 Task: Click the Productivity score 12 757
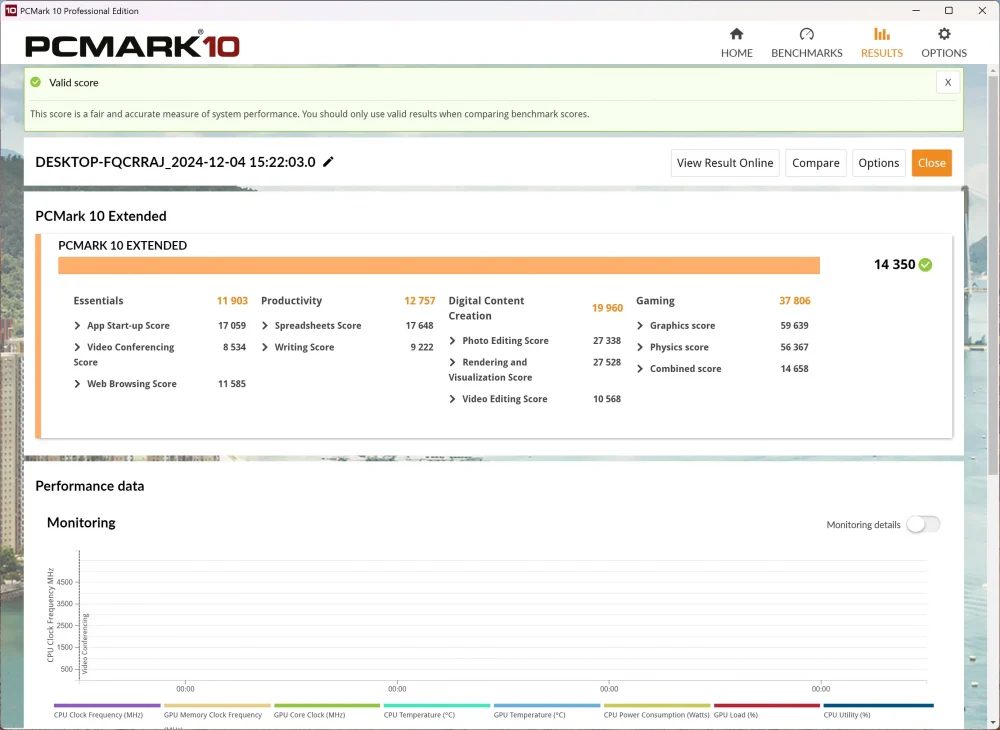click(x=420, y=301)
